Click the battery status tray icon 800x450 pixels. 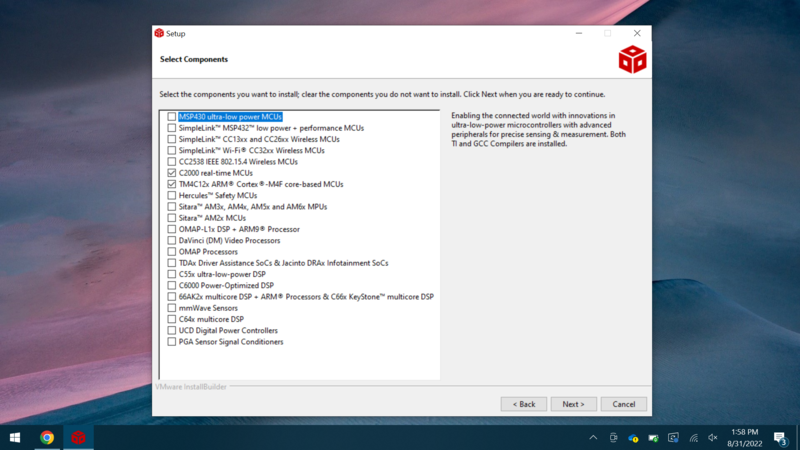[x=653, y=438]
